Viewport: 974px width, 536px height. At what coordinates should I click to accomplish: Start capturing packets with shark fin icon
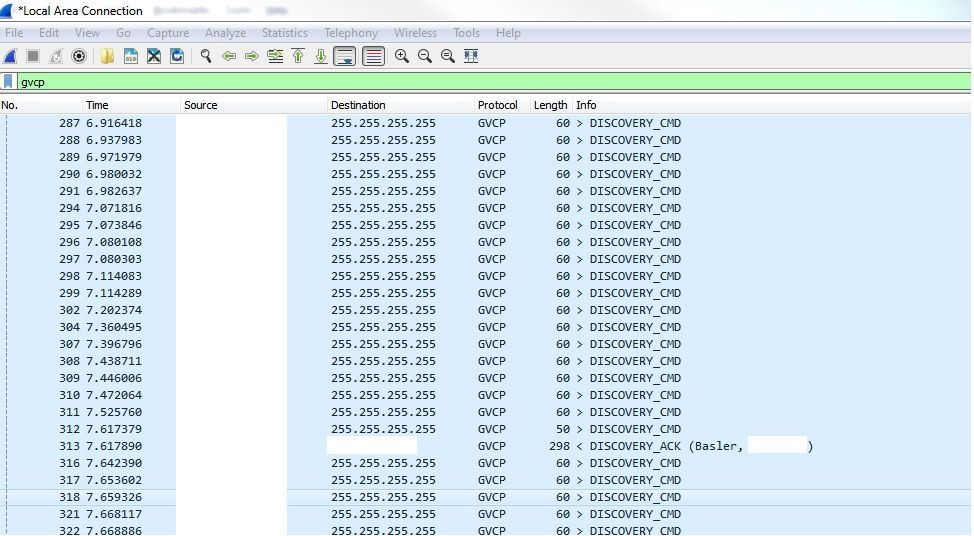pos(10,57)
